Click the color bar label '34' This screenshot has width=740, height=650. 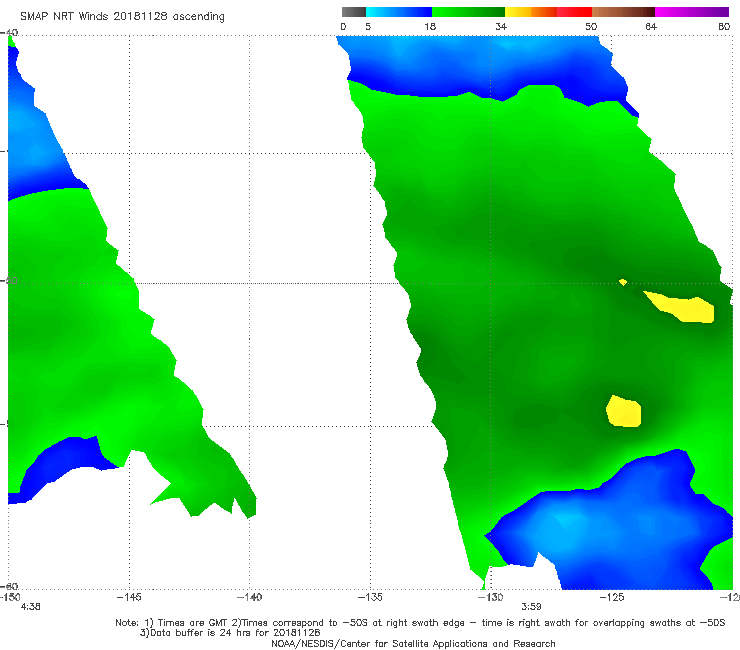point(501,27)
